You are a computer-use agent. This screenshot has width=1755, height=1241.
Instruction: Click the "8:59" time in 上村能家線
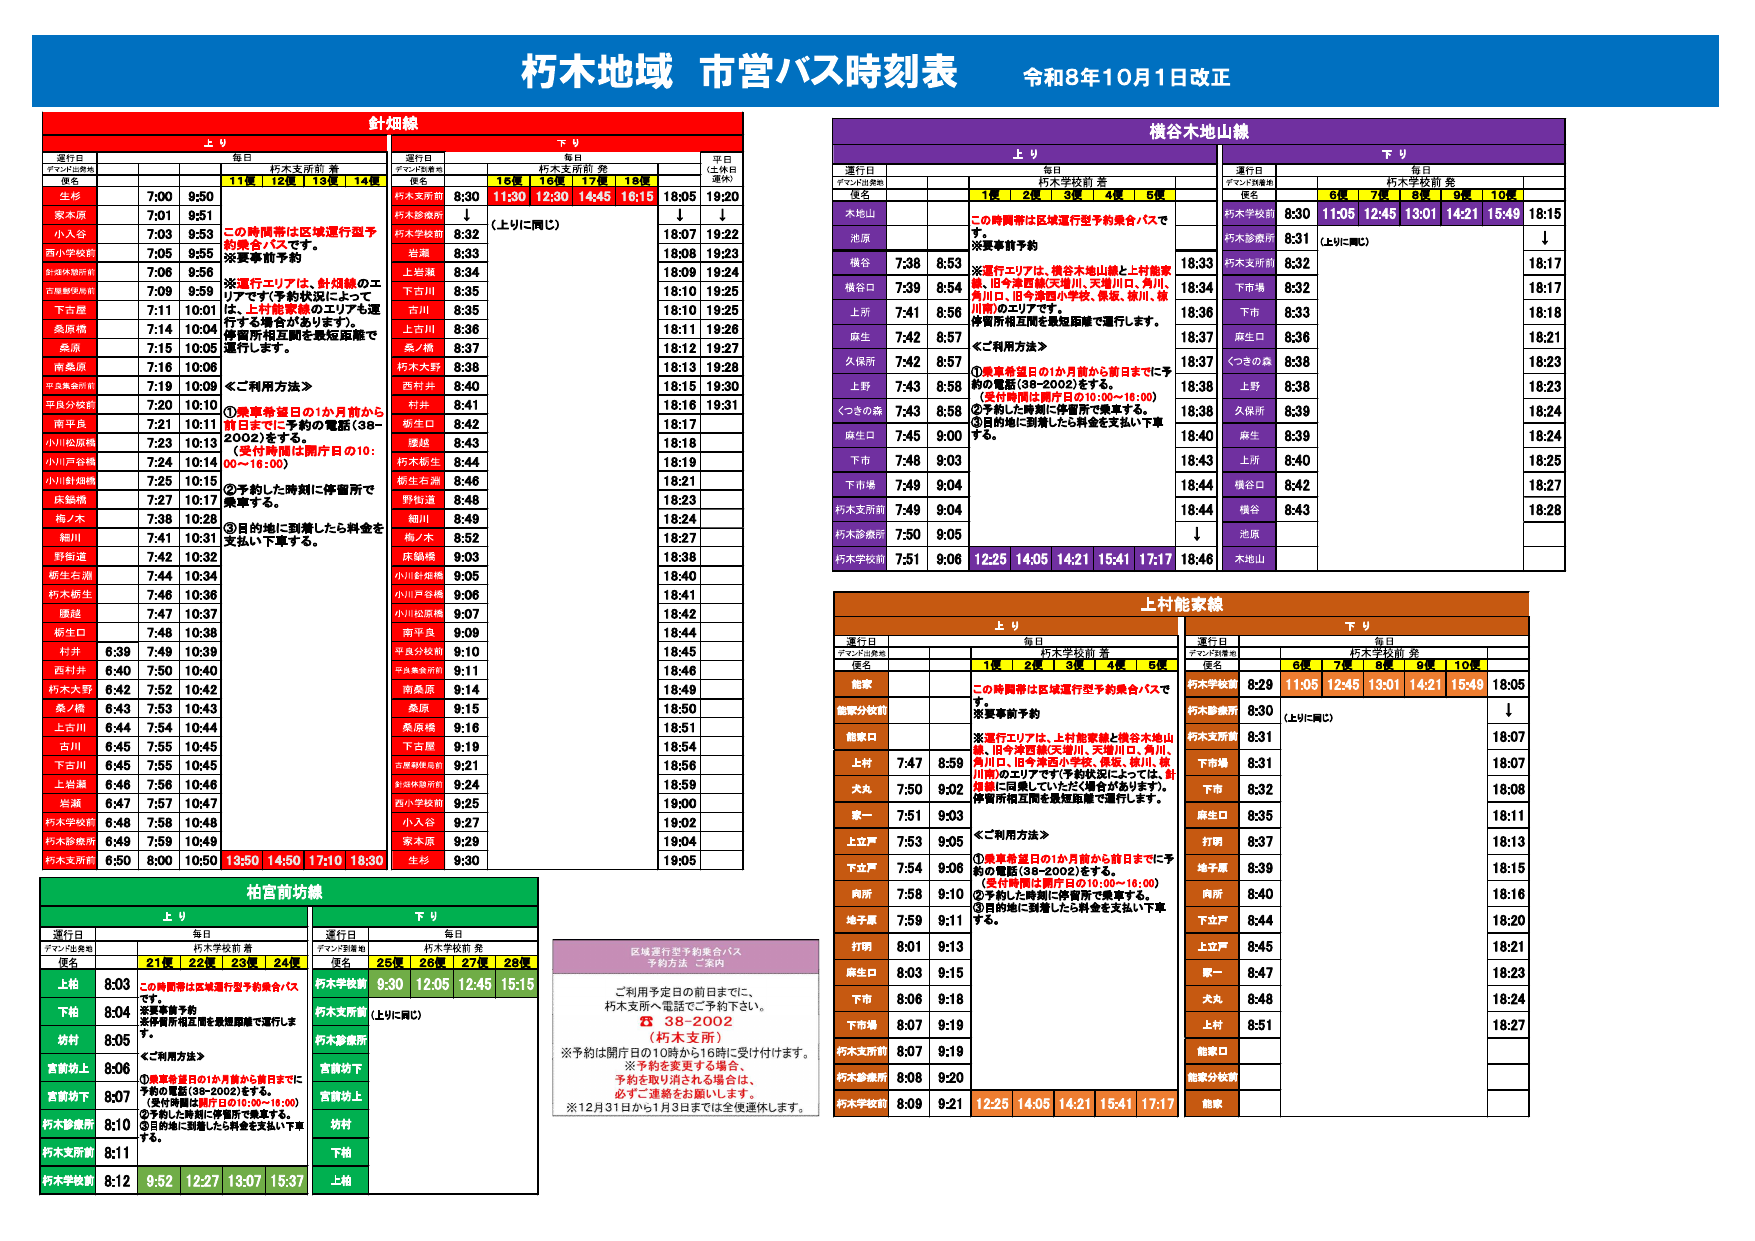tap(950, 764)
